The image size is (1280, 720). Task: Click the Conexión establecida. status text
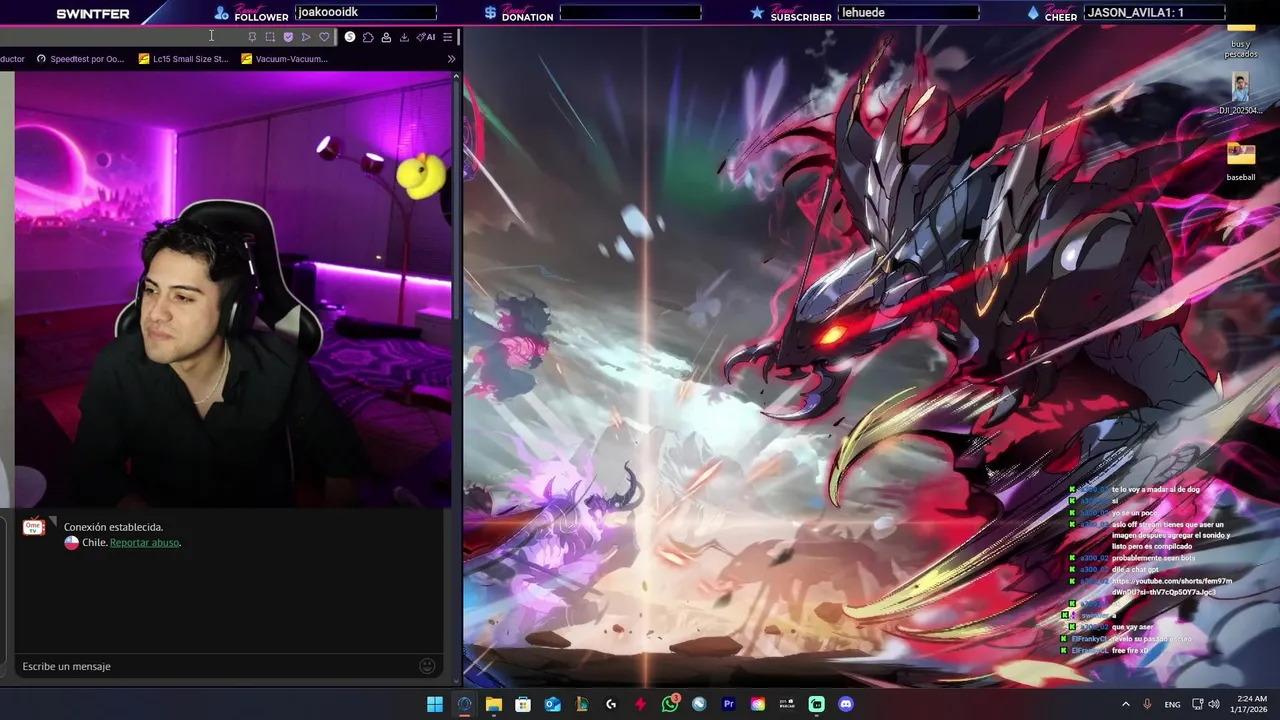pos(113,527)
